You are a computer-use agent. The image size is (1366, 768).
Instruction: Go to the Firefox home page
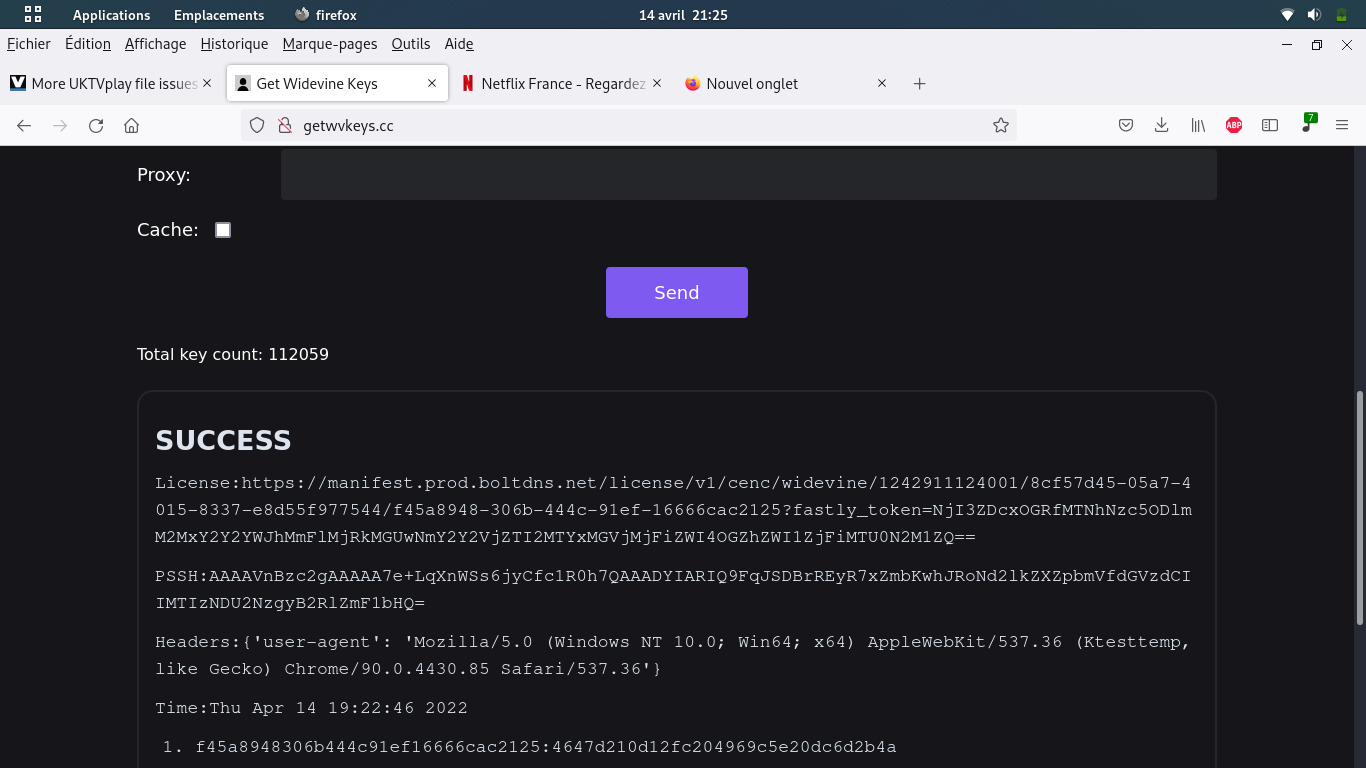pos(131,126)
